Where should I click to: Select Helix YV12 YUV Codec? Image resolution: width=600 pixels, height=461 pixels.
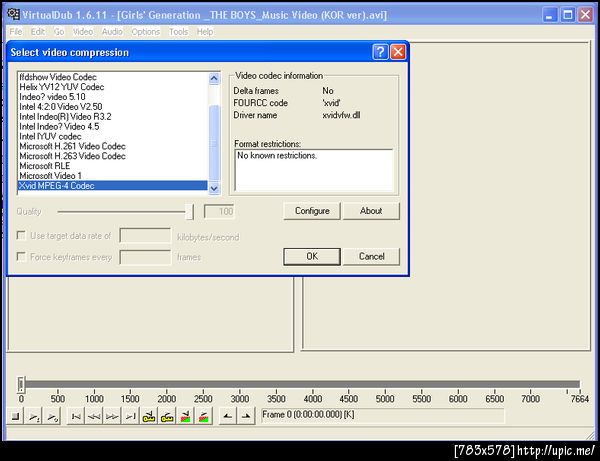[x=113, y=87]
